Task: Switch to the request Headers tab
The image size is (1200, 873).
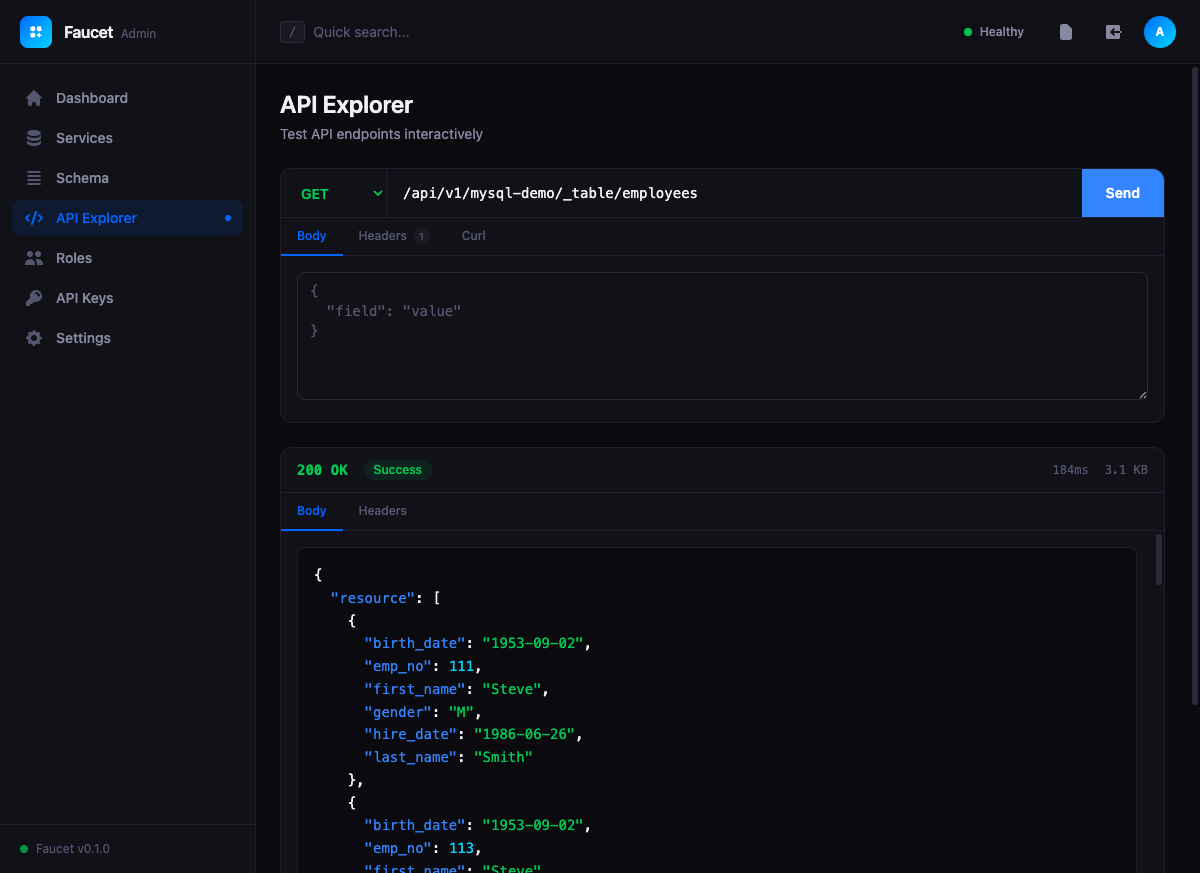Action: coord(394,236)
